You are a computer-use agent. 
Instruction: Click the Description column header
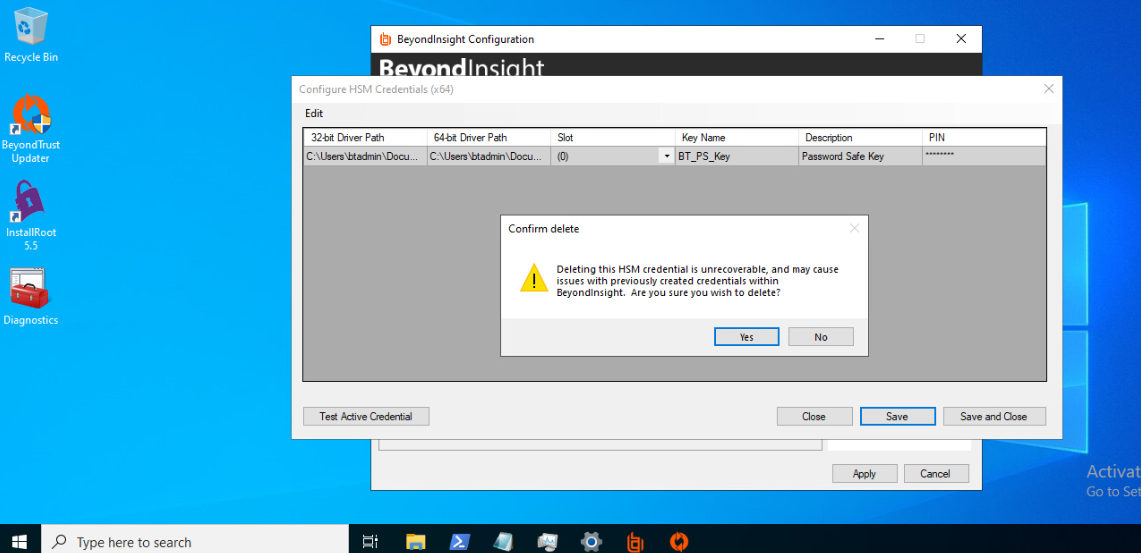pyautogui.click(x=860, y=138)
